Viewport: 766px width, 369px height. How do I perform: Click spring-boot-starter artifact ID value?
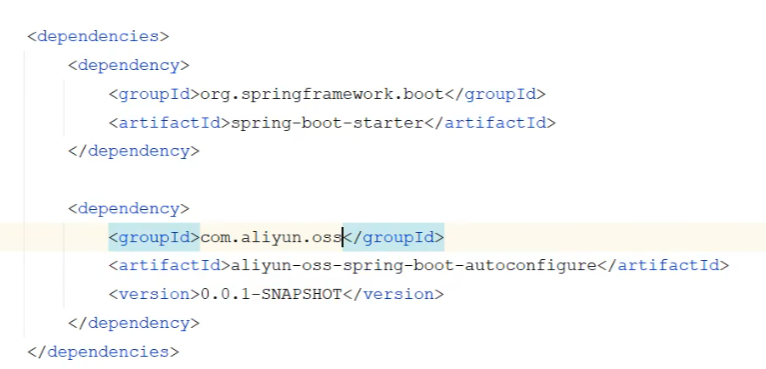coord(327,123)
